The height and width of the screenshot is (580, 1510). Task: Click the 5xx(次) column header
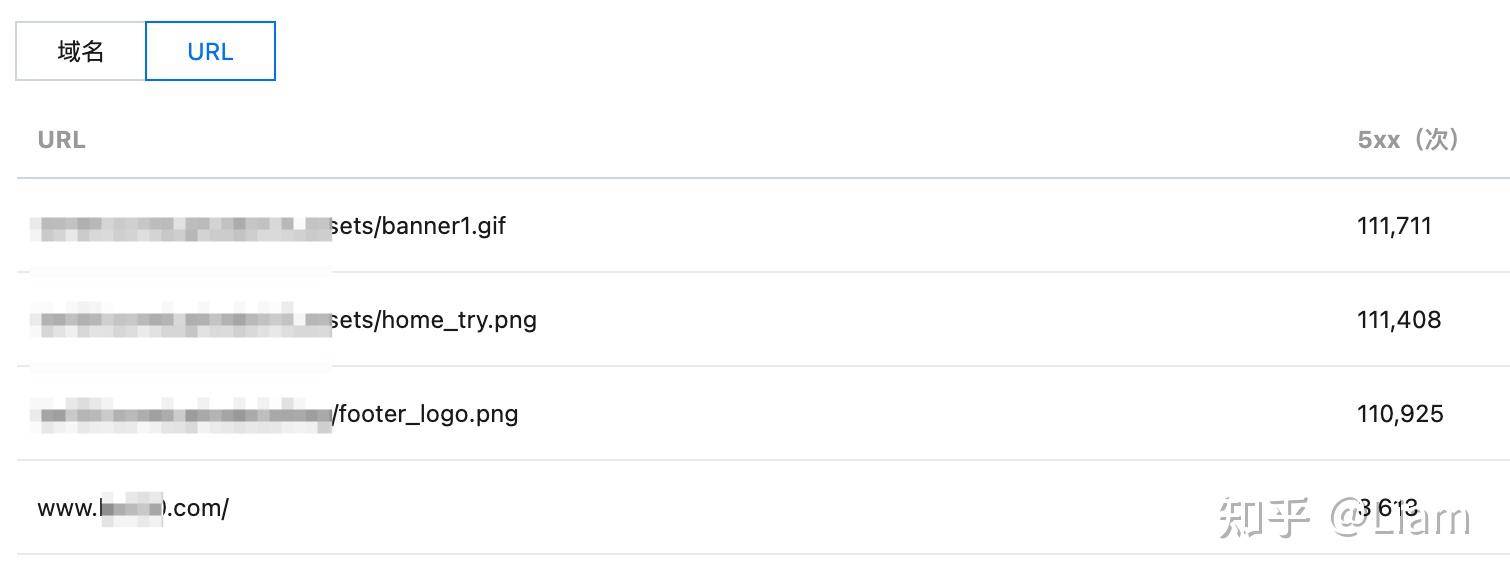(x=1408, y=140)
